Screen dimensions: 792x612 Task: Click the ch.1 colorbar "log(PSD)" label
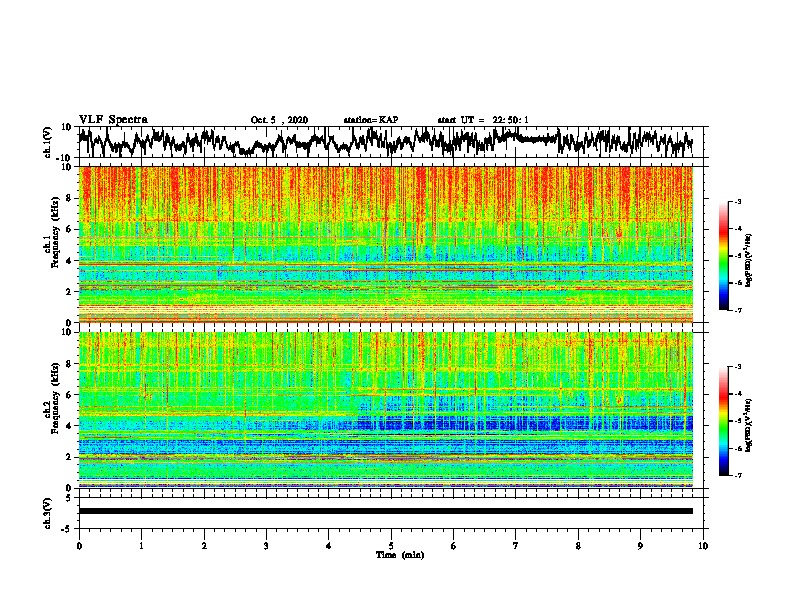[749, 261]
